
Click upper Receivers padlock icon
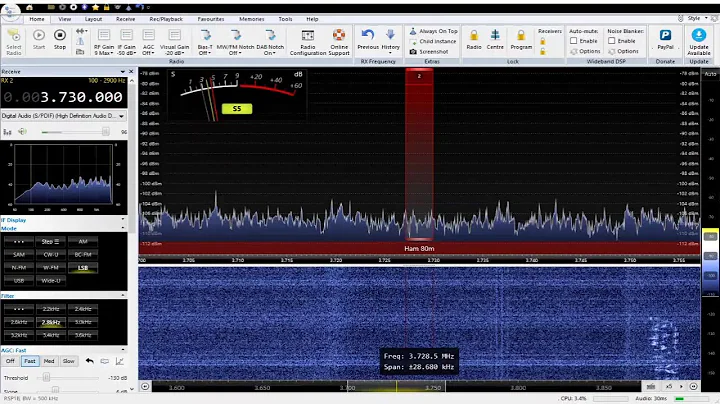(x=543, y=41)
